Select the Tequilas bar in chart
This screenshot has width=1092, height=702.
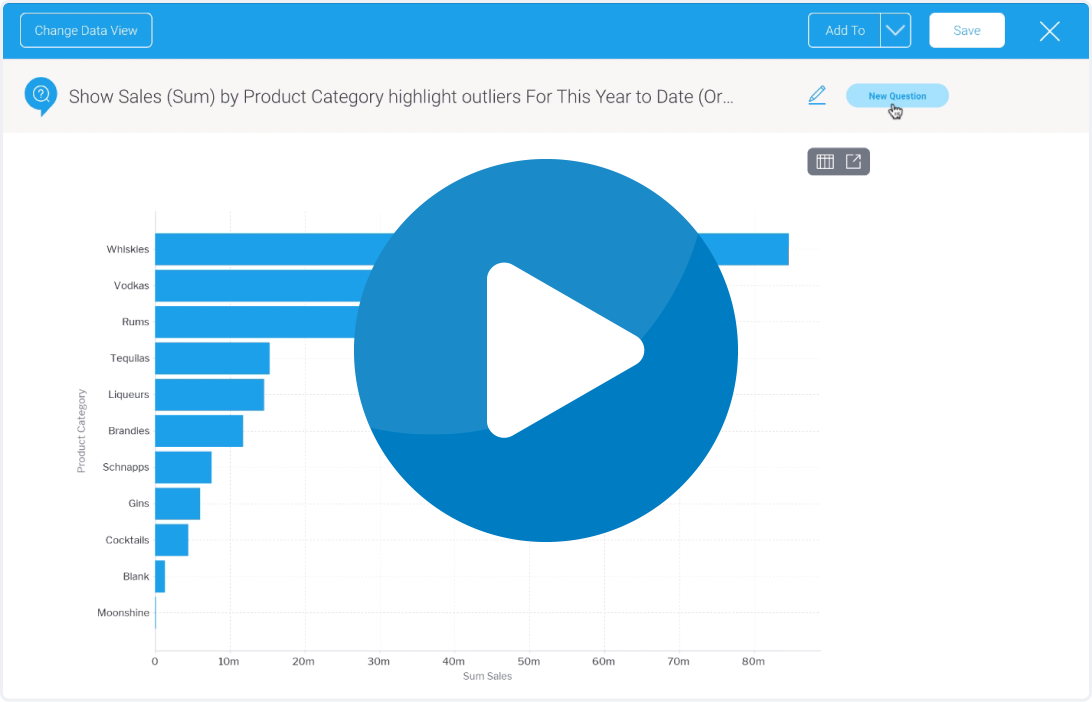(212, 358)
